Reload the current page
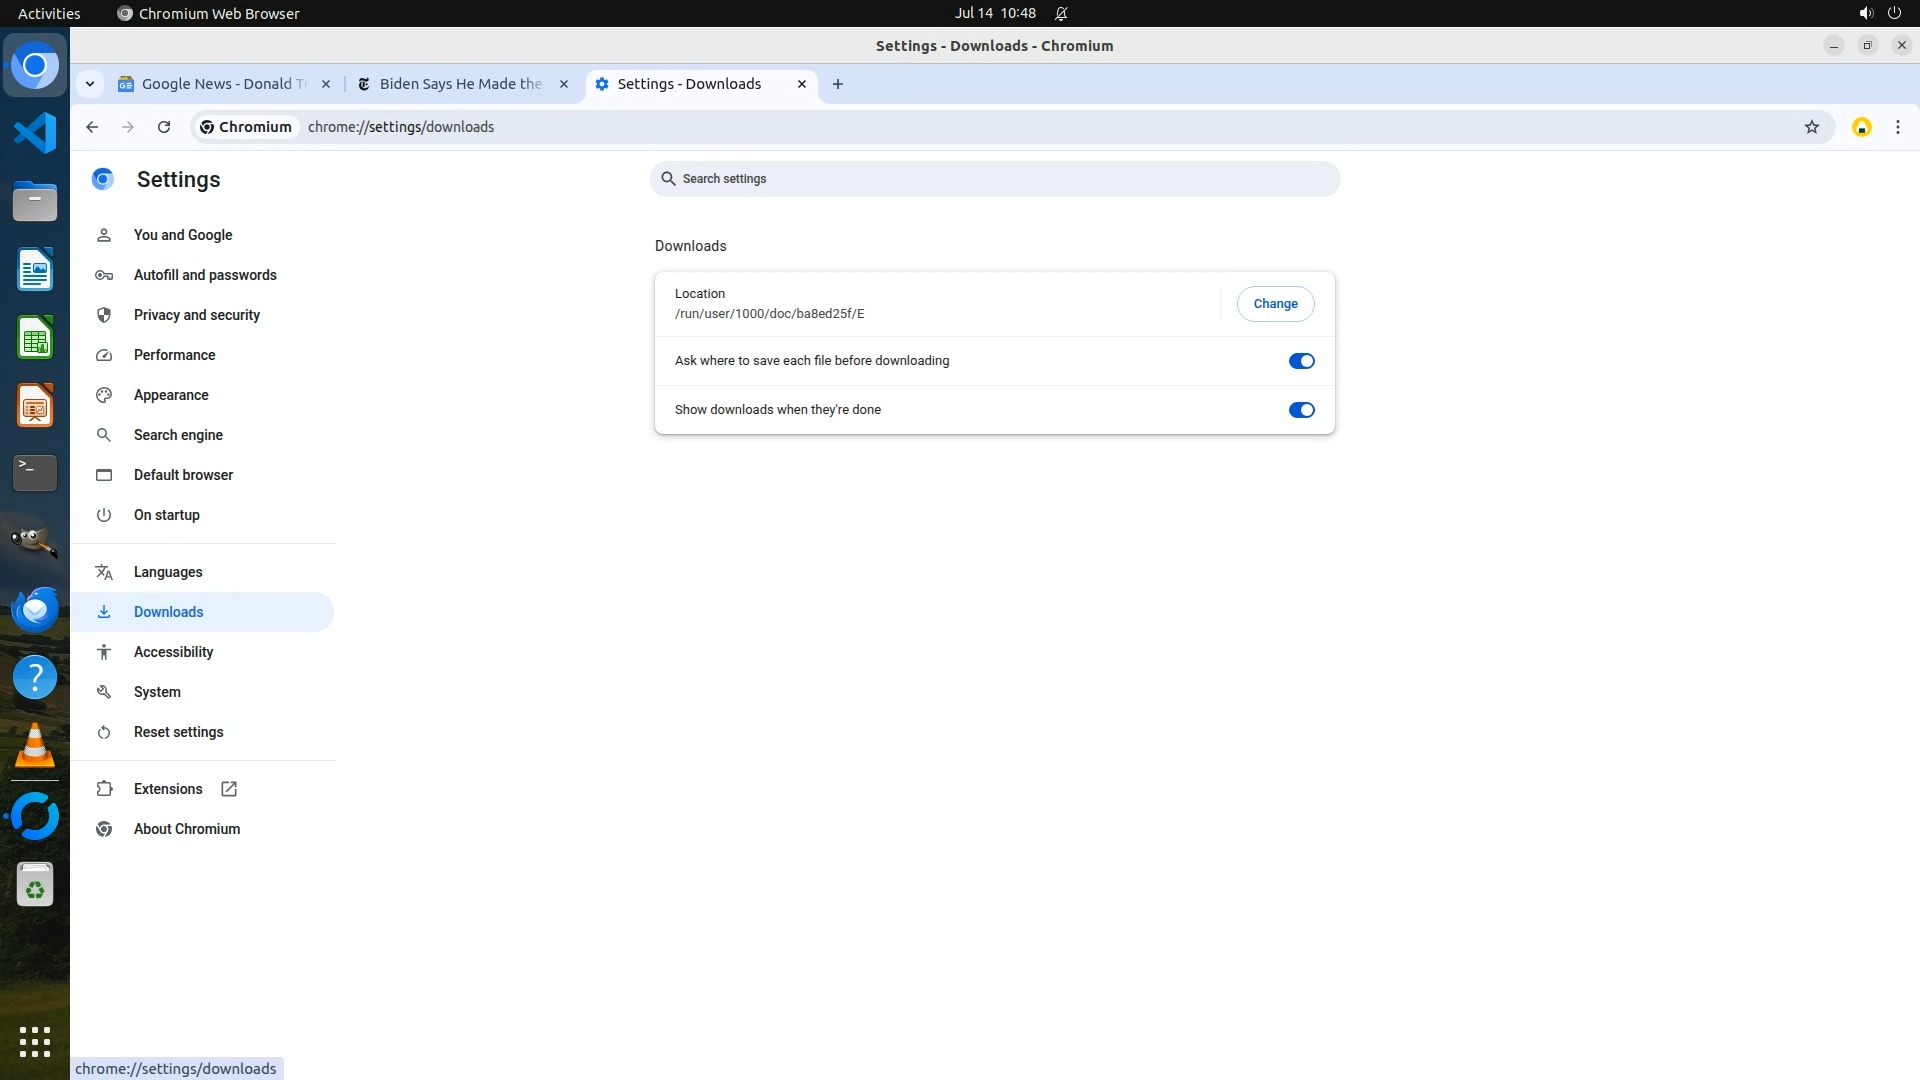 164,127
